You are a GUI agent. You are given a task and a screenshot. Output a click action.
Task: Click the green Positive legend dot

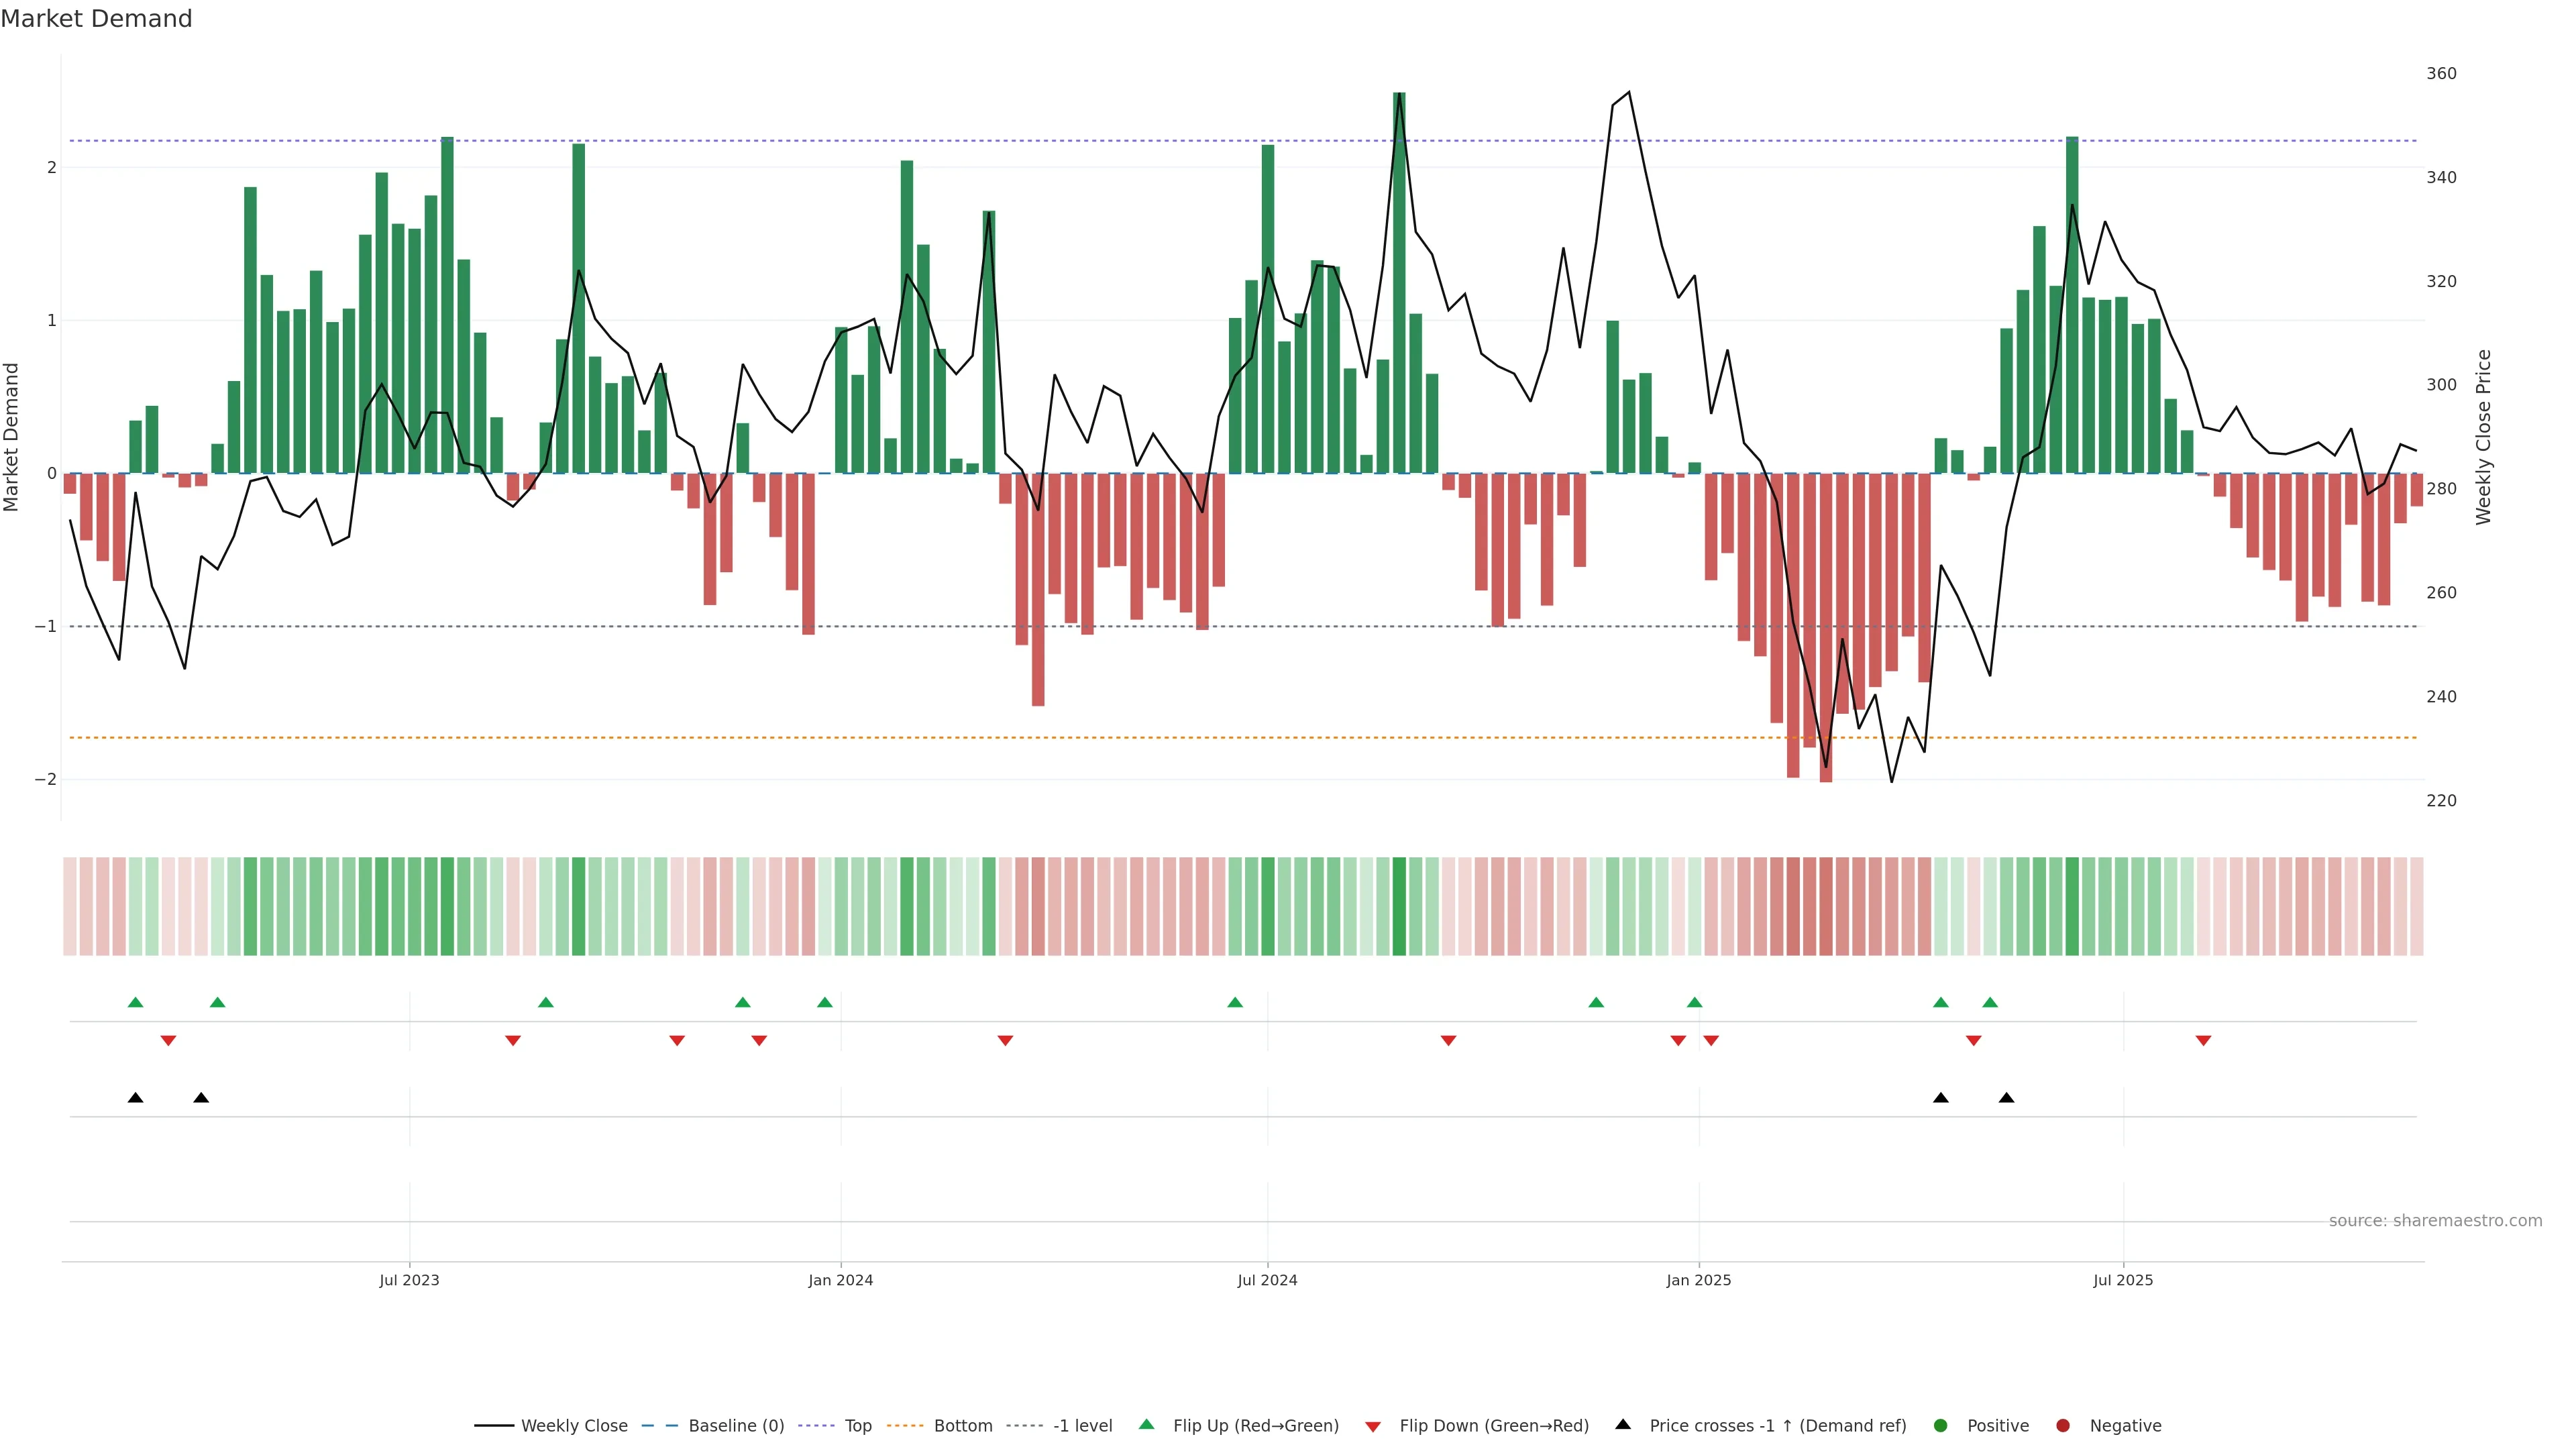pyautogui.click(x=1940, y=1425)
